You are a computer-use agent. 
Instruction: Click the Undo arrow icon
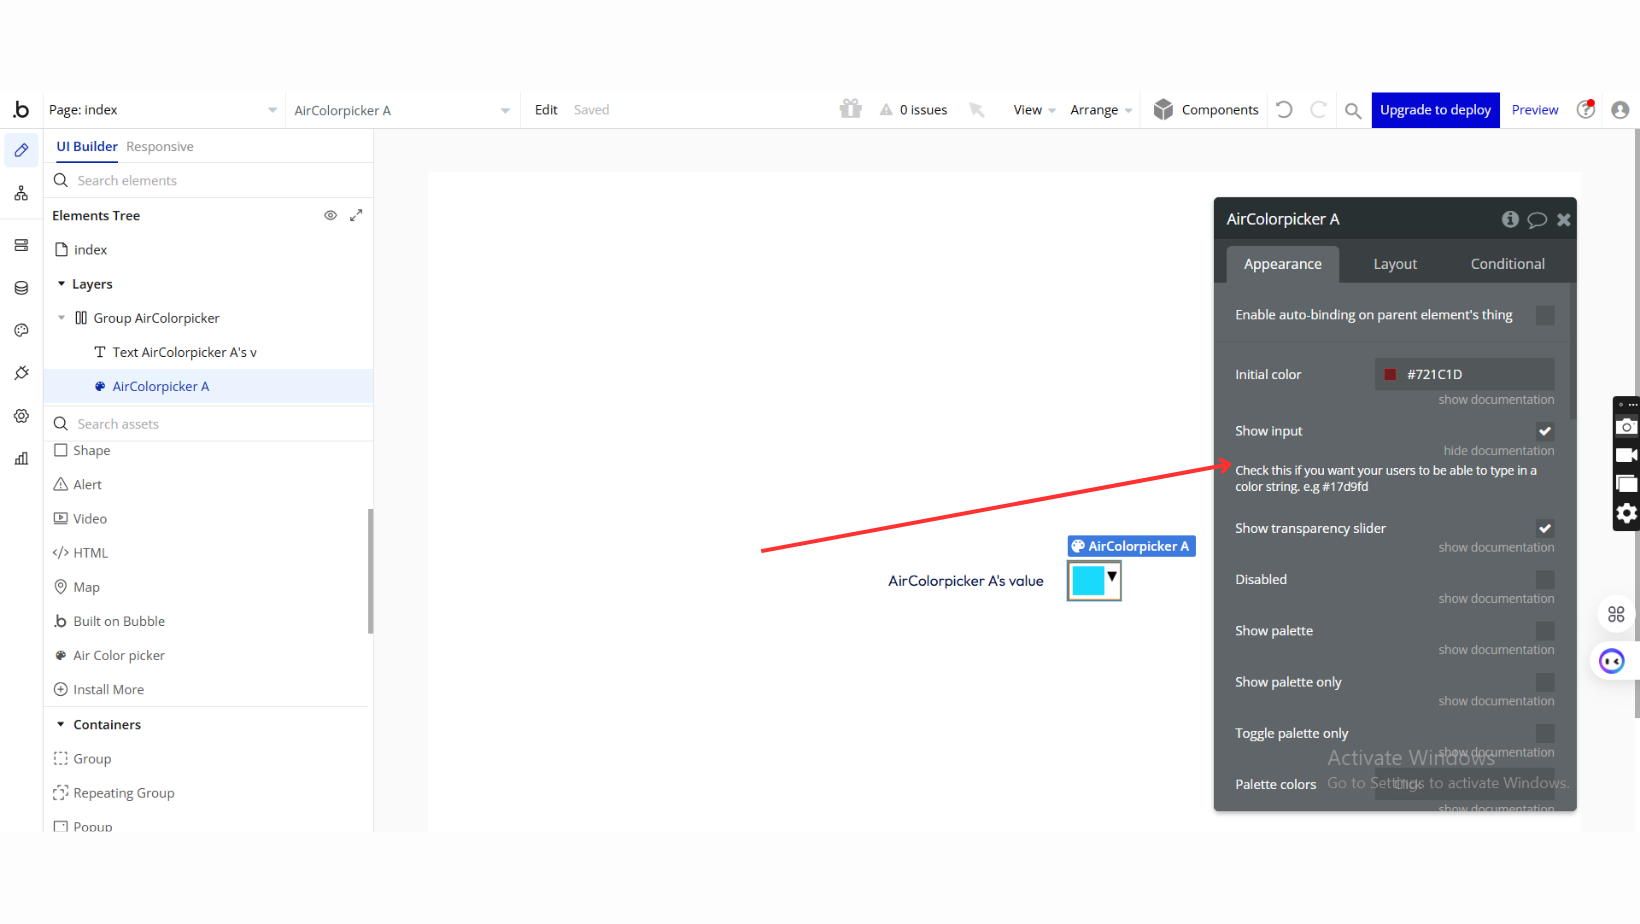(x=1285, y=110)
